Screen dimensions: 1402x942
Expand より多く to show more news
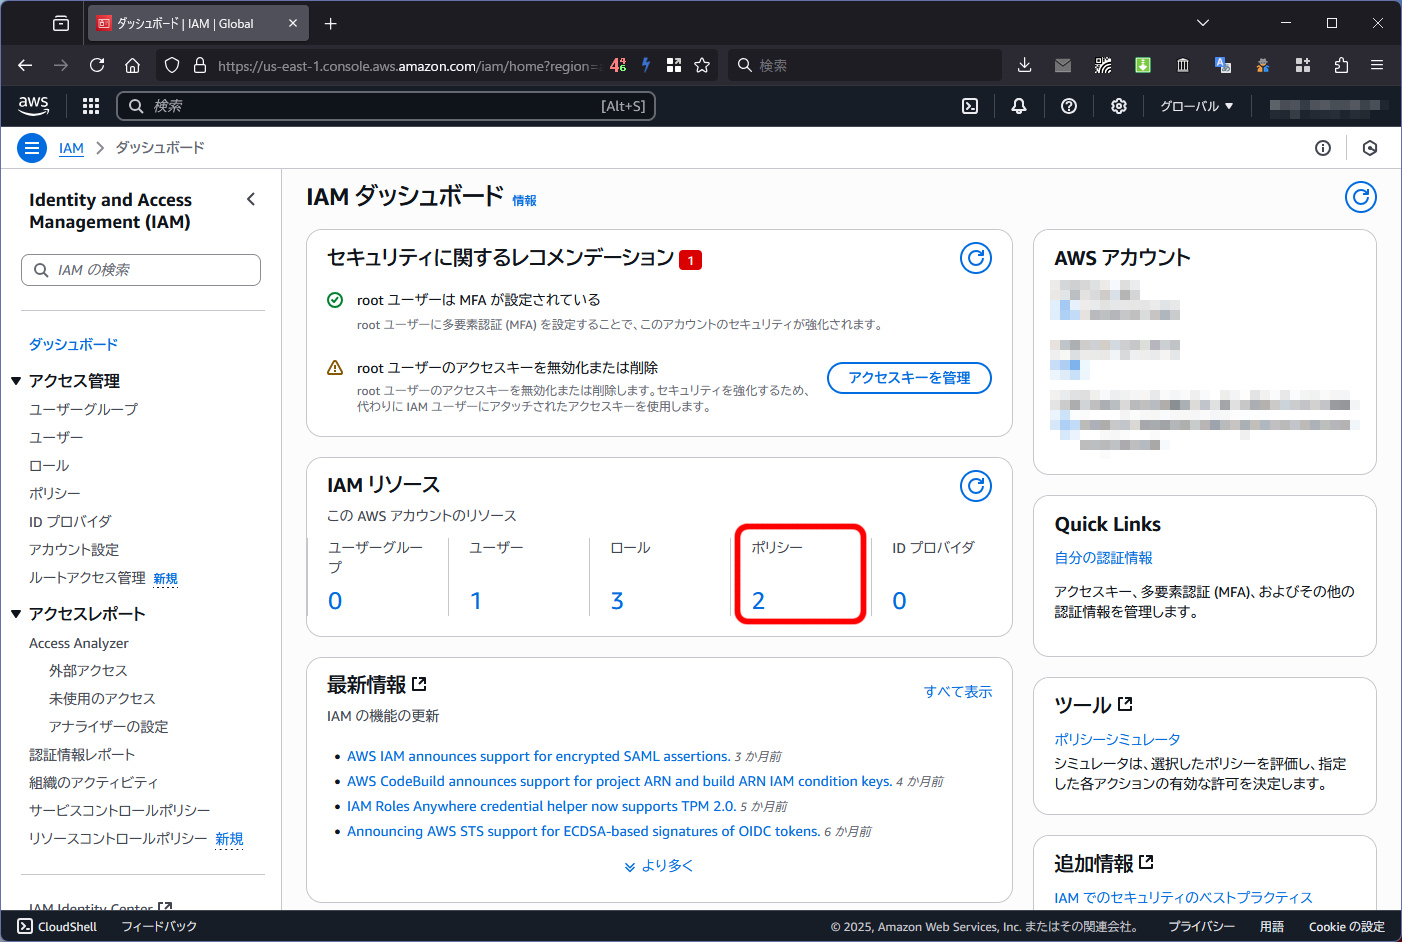[659, 866]
